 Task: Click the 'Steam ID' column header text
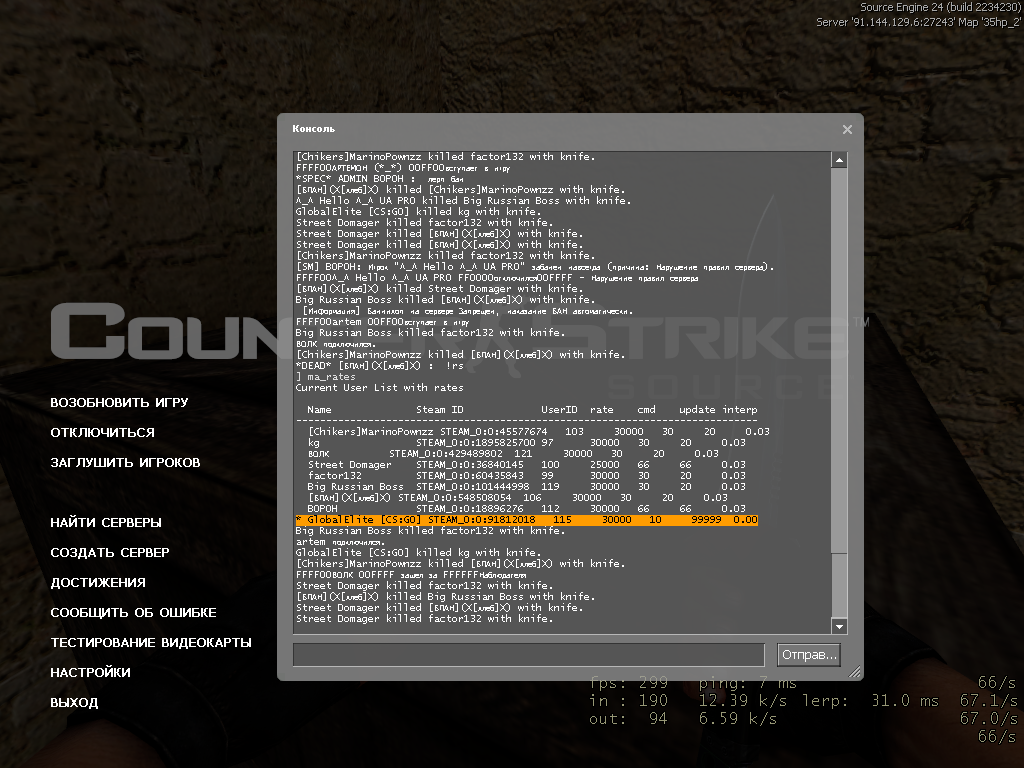(440, 409)
